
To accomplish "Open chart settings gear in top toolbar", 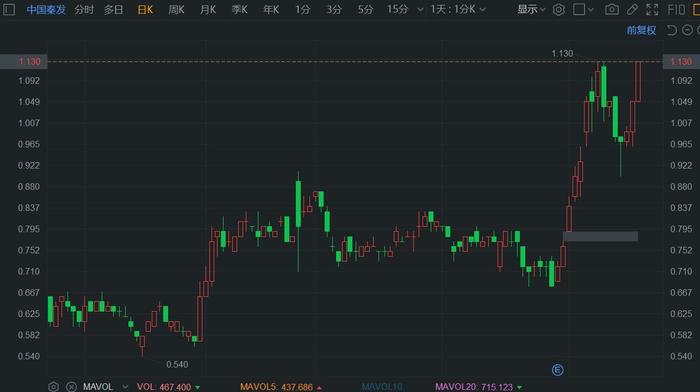I will [558, 9].
